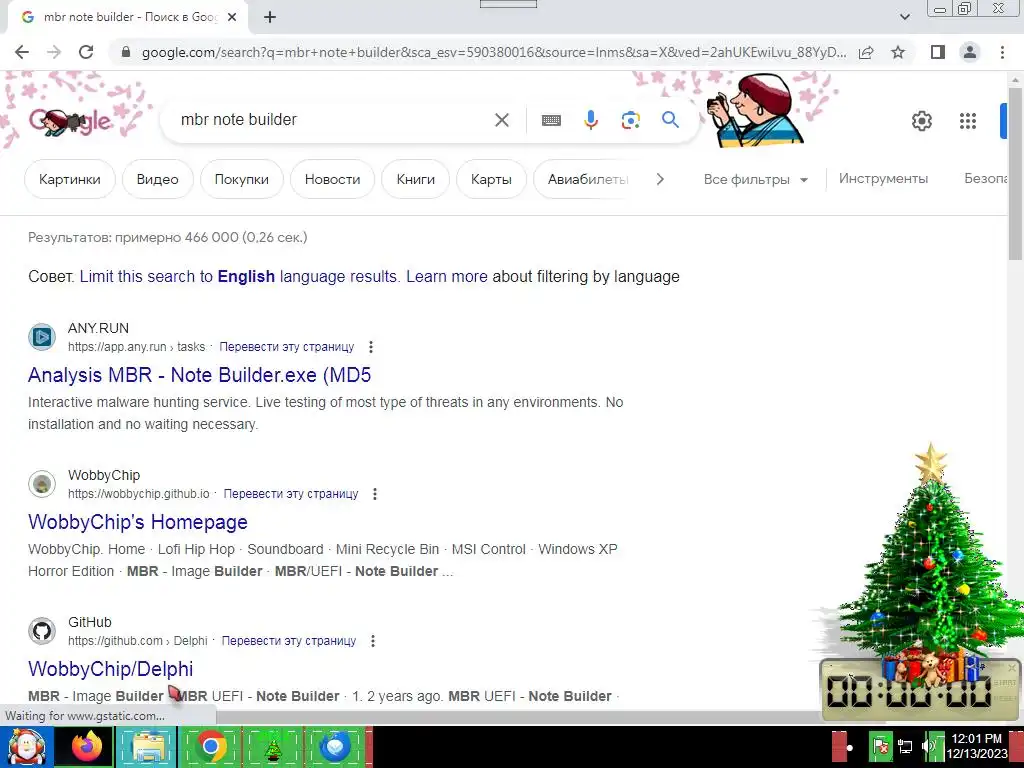Click the Google doodle logo
The height and width of the screenshot is (768, 1024).
71,121
